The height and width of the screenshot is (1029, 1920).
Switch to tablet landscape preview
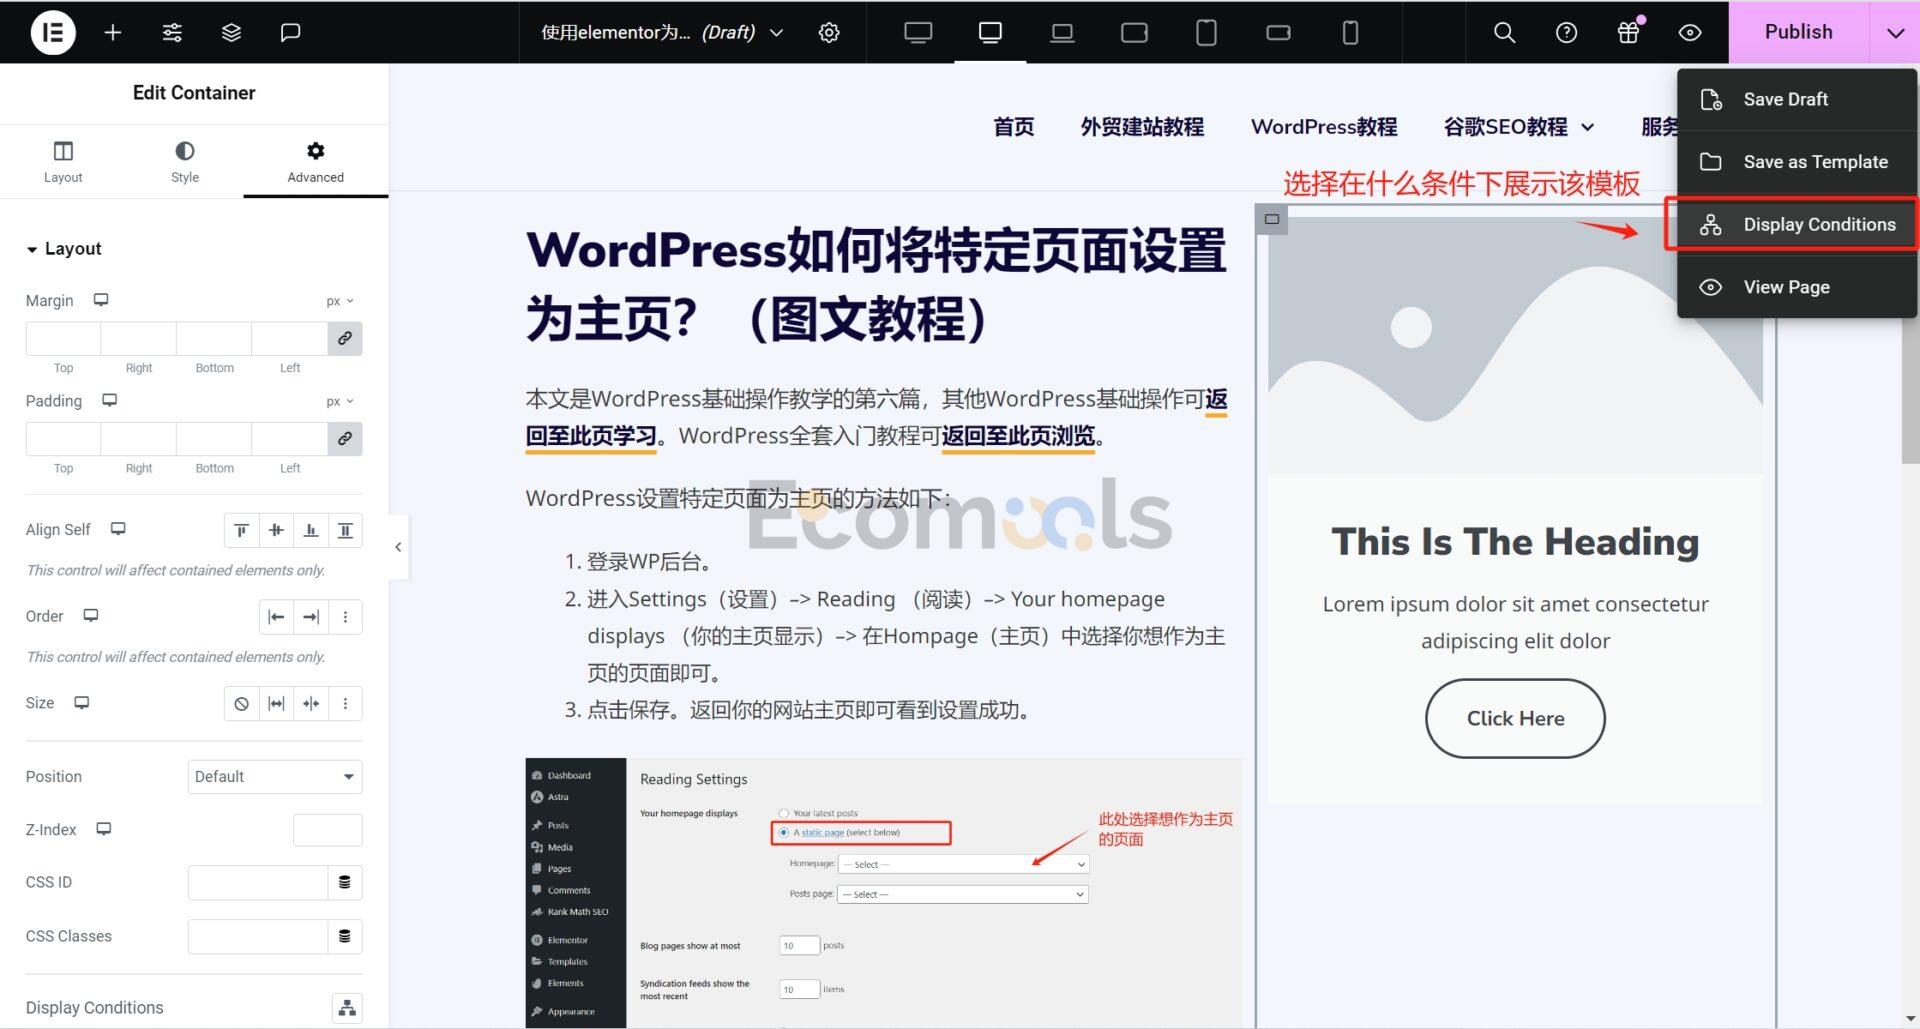tap(1134, 32)
